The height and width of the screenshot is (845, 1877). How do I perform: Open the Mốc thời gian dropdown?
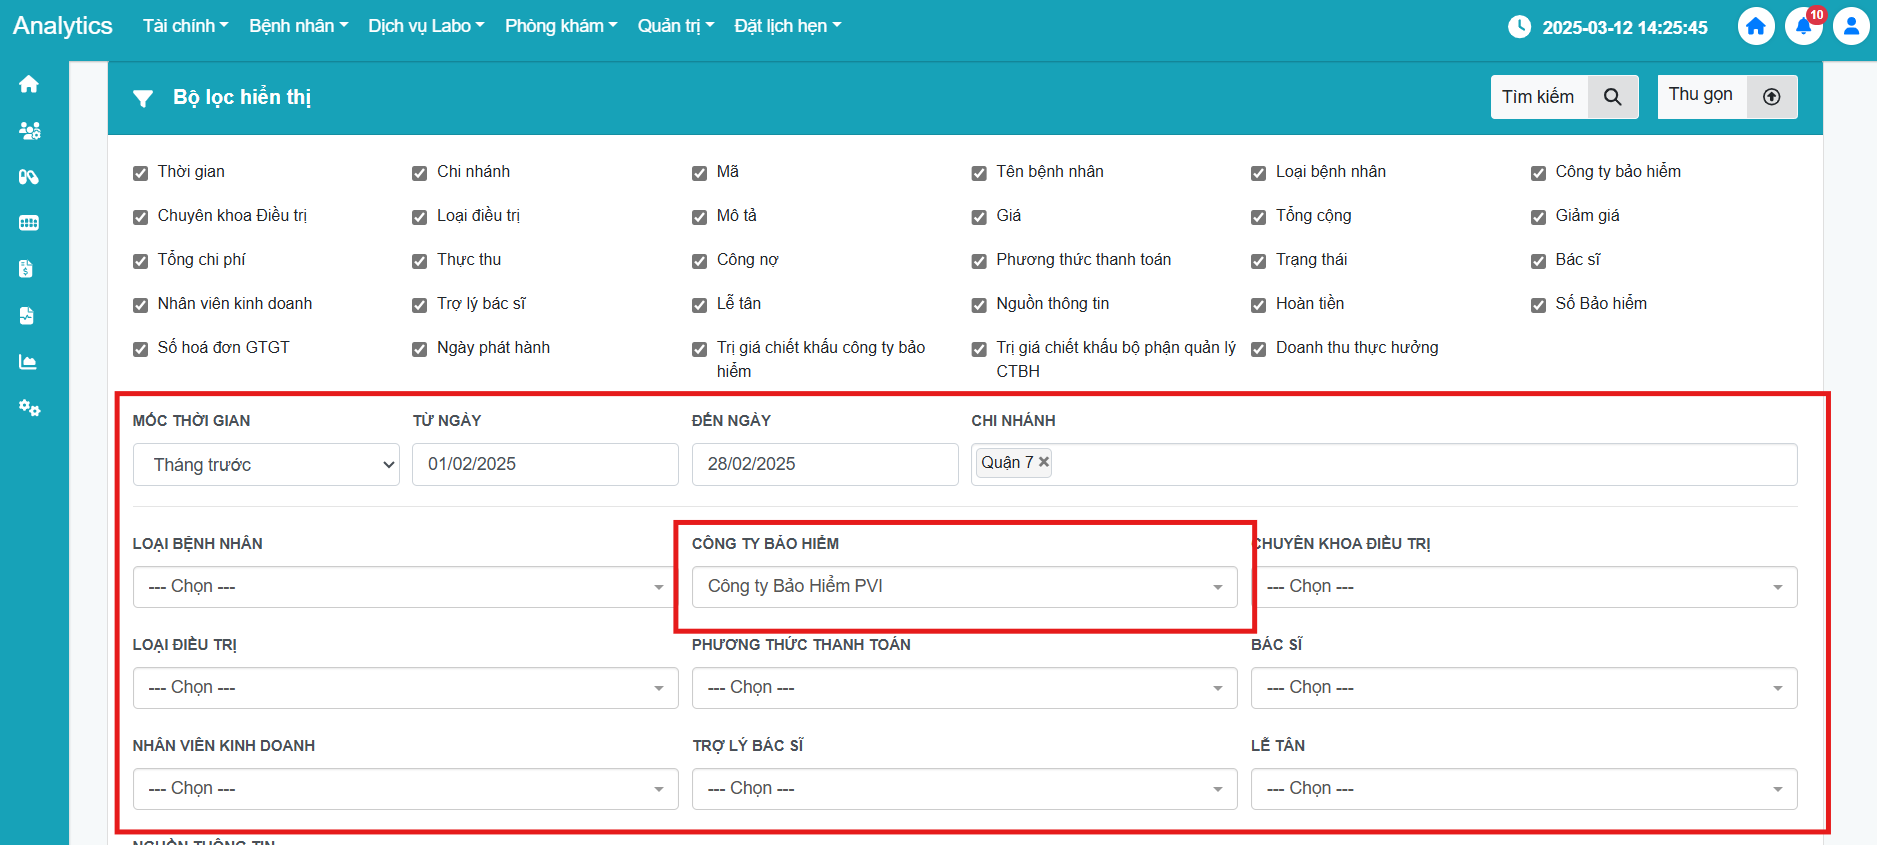click(x=266, y=465)
